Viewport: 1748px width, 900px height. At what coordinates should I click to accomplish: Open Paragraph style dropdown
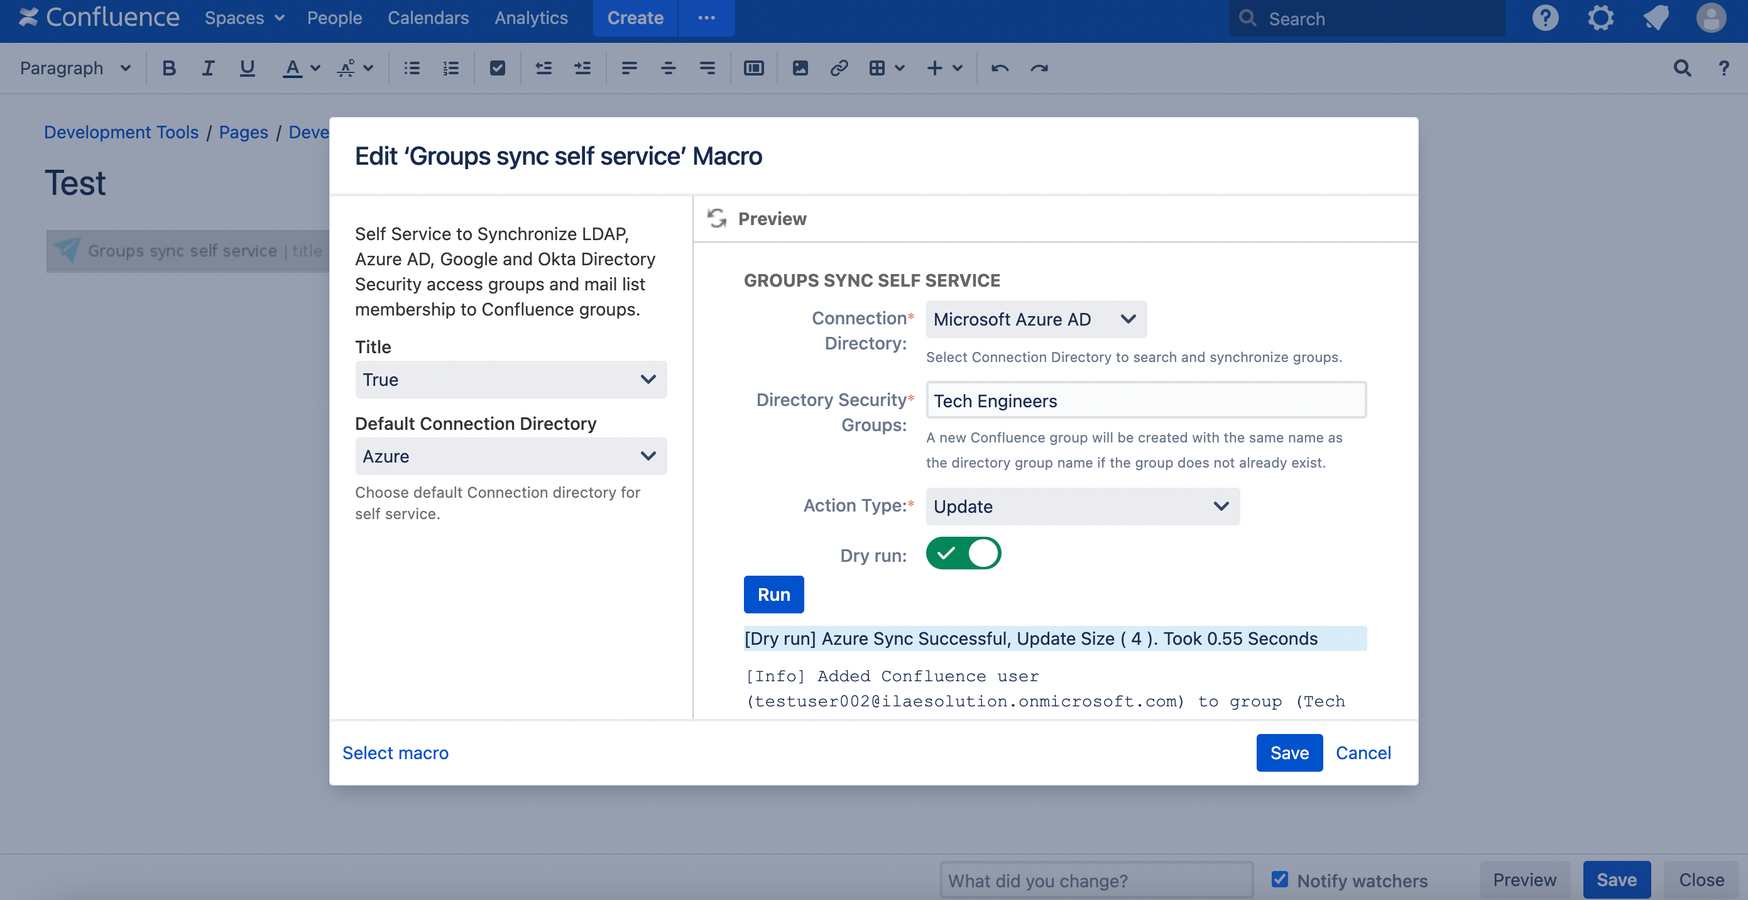pos(75,68)
